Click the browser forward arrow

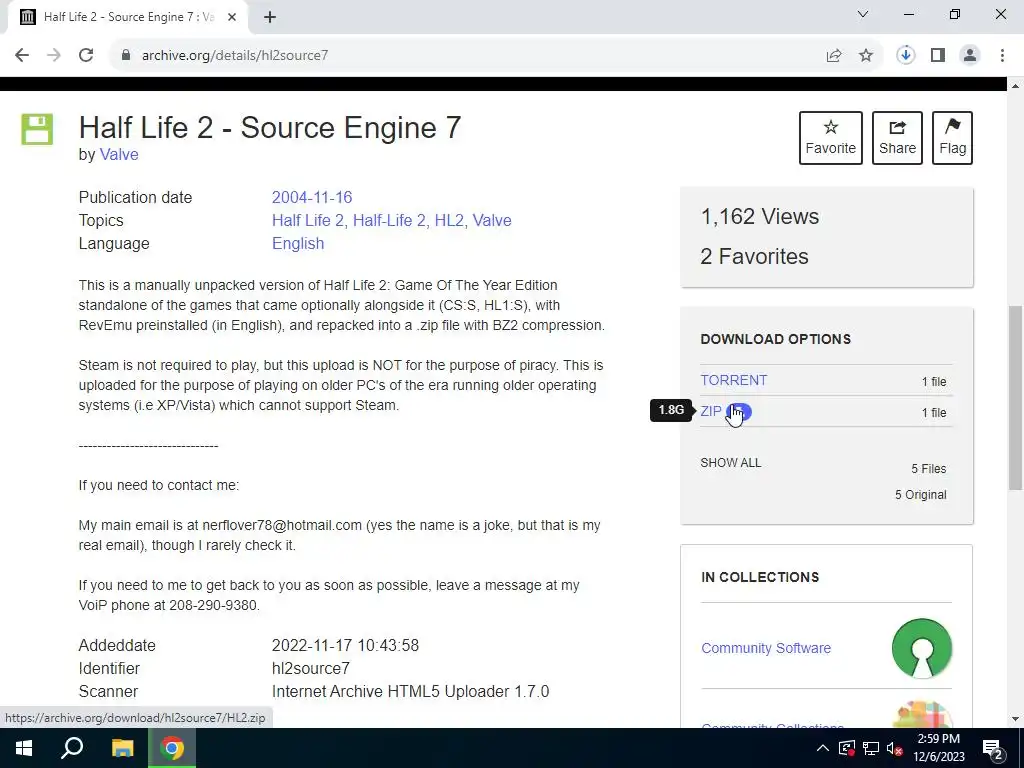coord(54,56)
